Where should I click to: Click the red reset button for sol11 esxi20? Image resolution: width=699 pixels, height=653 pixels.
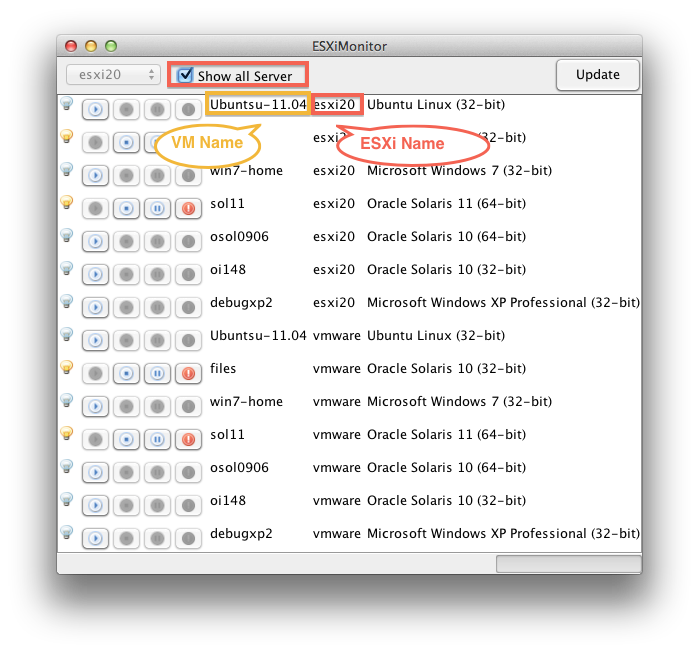[189, 208]
